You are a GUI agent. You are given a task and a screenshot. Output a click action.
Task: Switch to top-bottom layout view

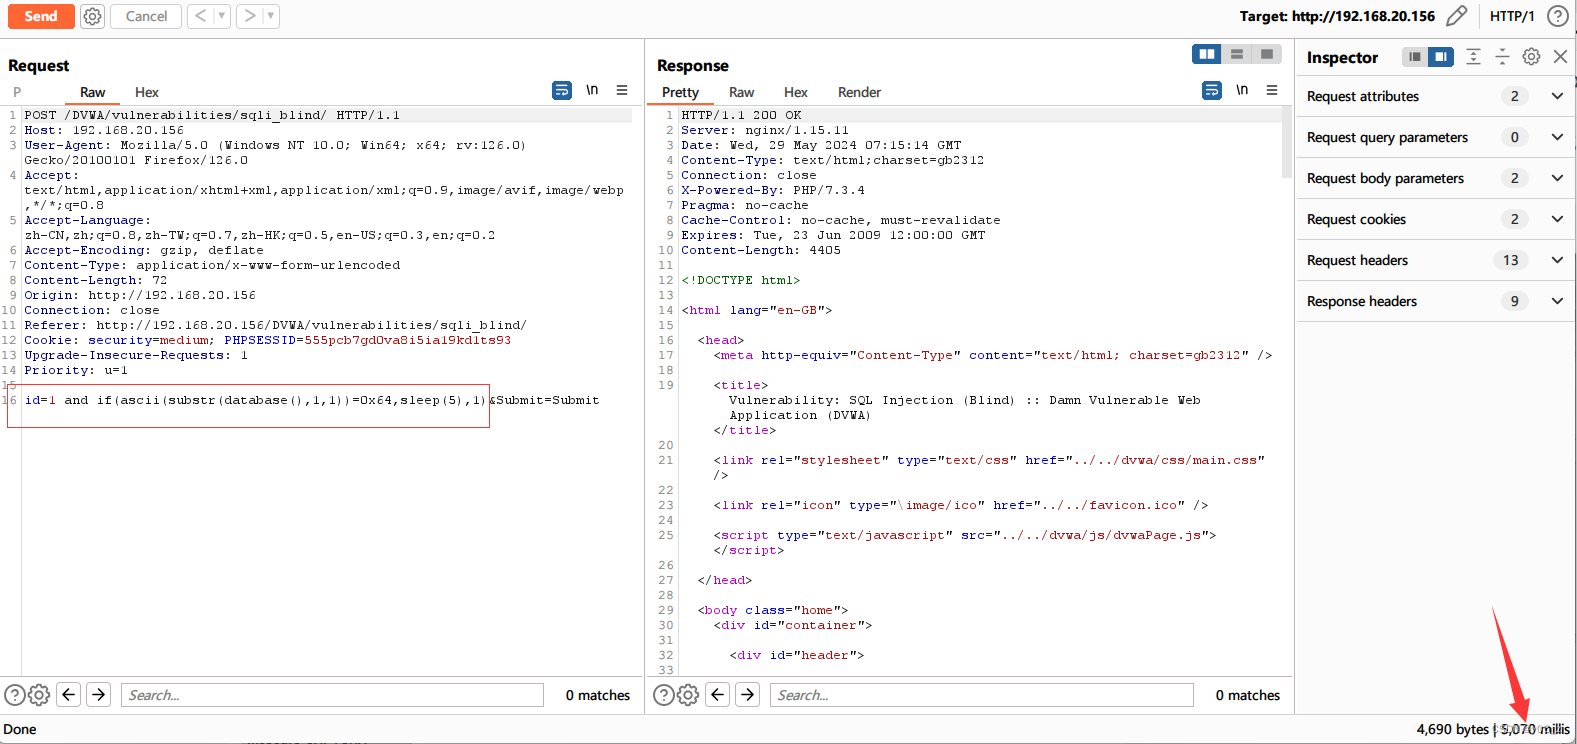[1237, 54]
